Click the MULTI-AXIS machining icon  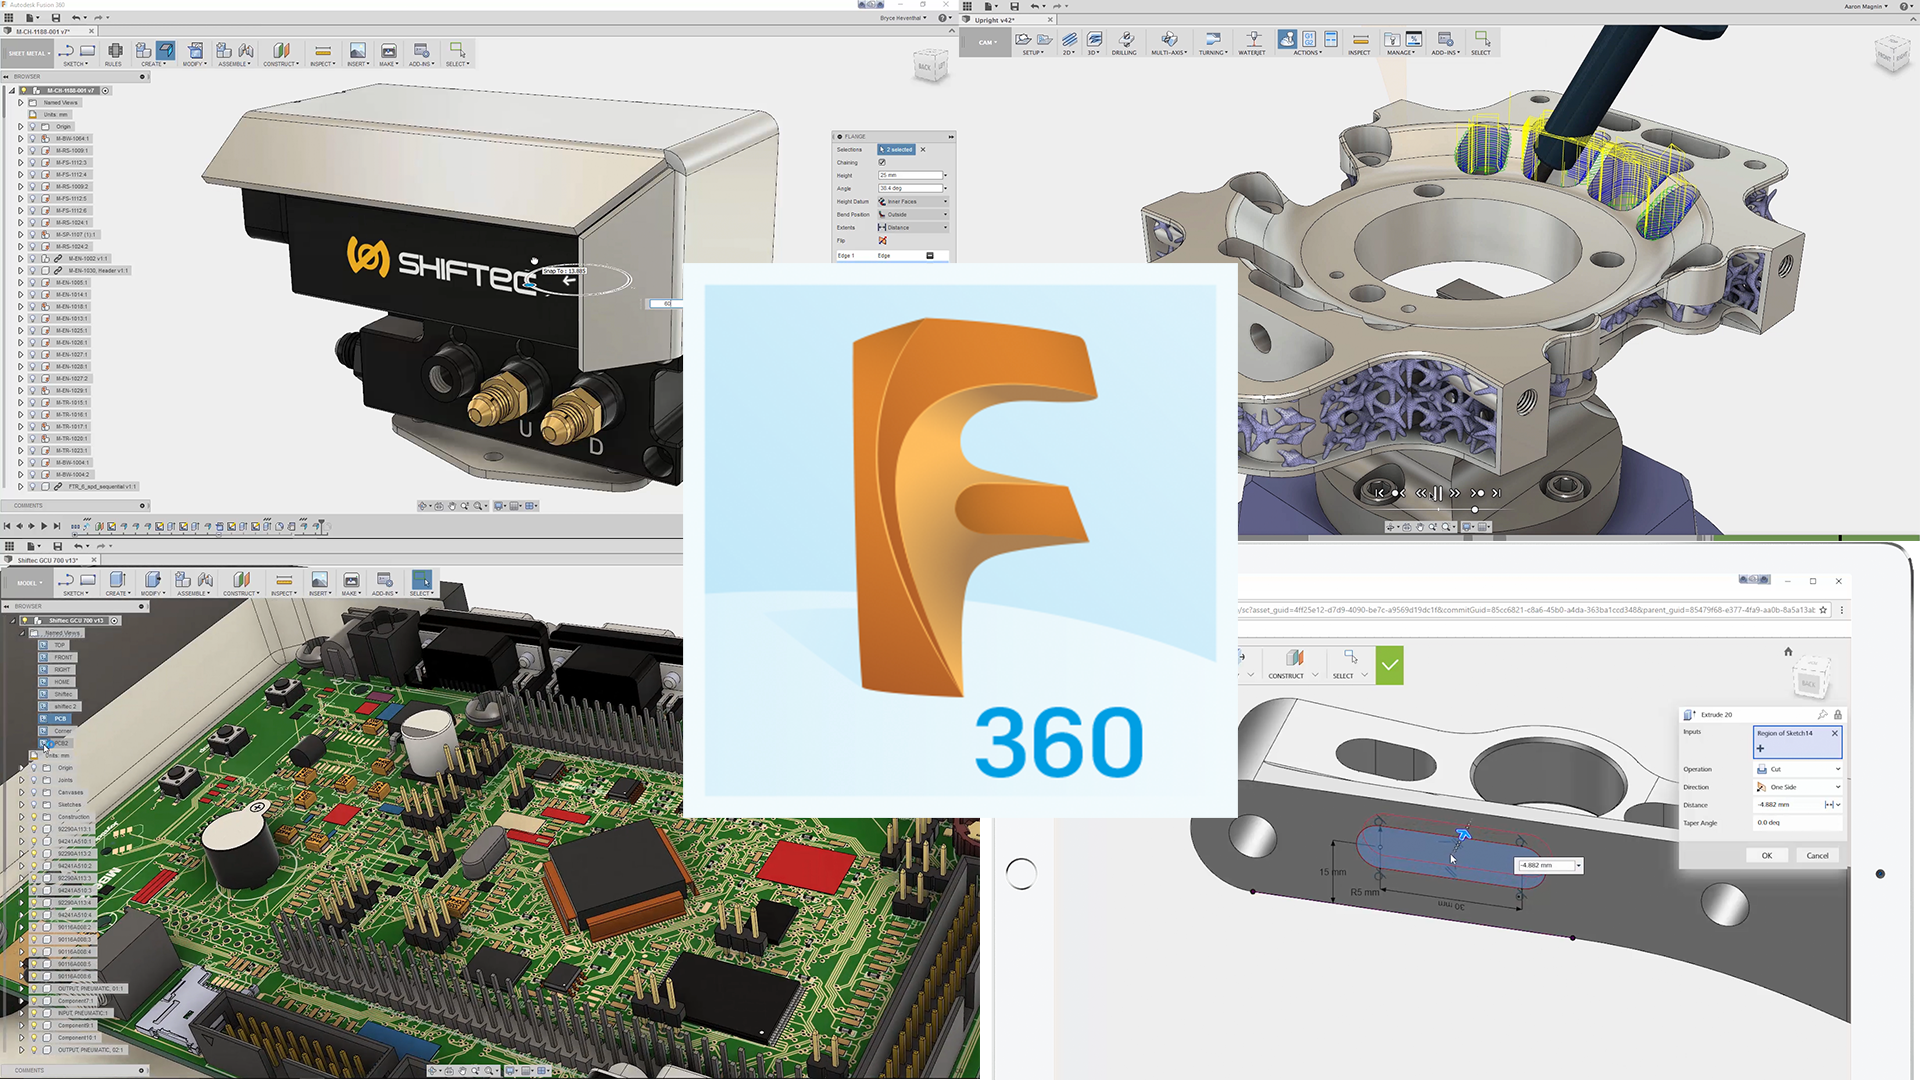pyautogui.click(x=1168, y=42)
